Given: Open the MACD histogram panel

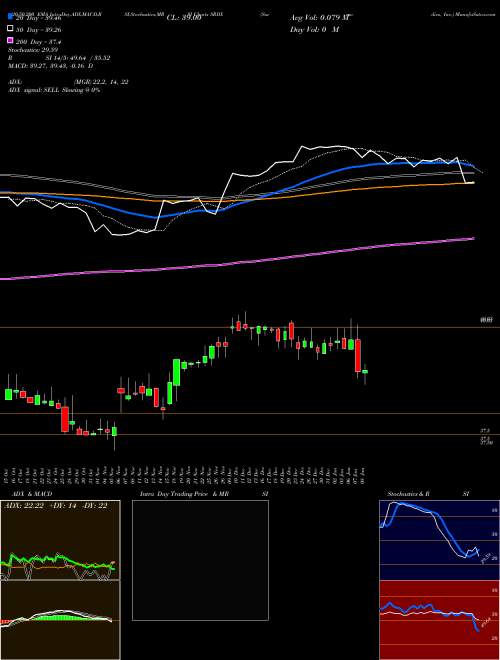Looking at the screenshot, I should click(60, 620).
